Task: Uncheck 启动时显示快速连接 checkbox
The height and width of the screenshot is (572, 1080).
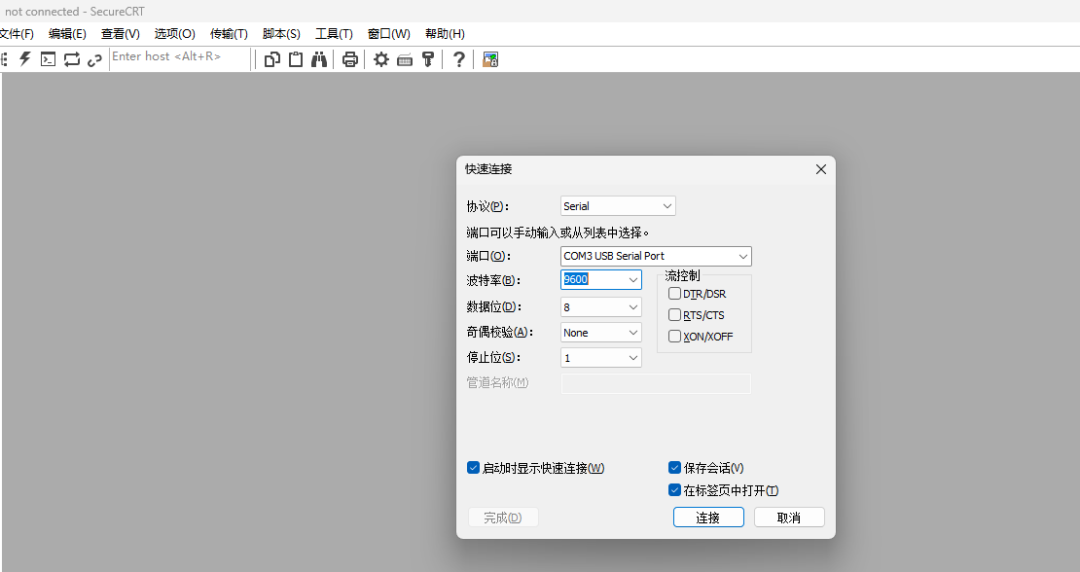Action: (x=473, y=468)
